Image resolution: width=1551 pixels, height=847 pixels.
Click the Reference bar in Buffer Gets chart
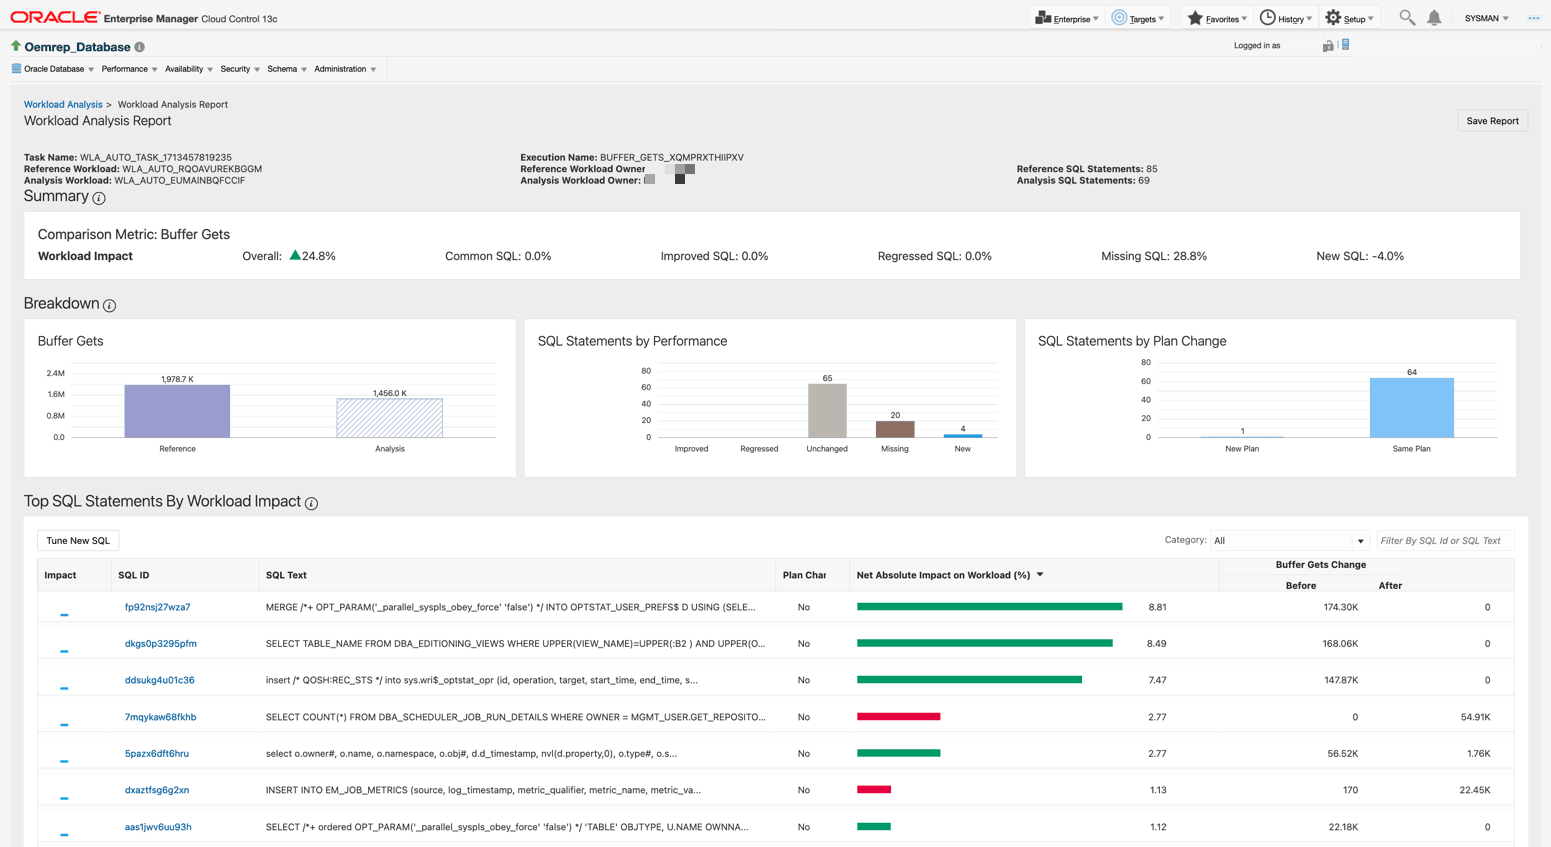tap(177, 411)
